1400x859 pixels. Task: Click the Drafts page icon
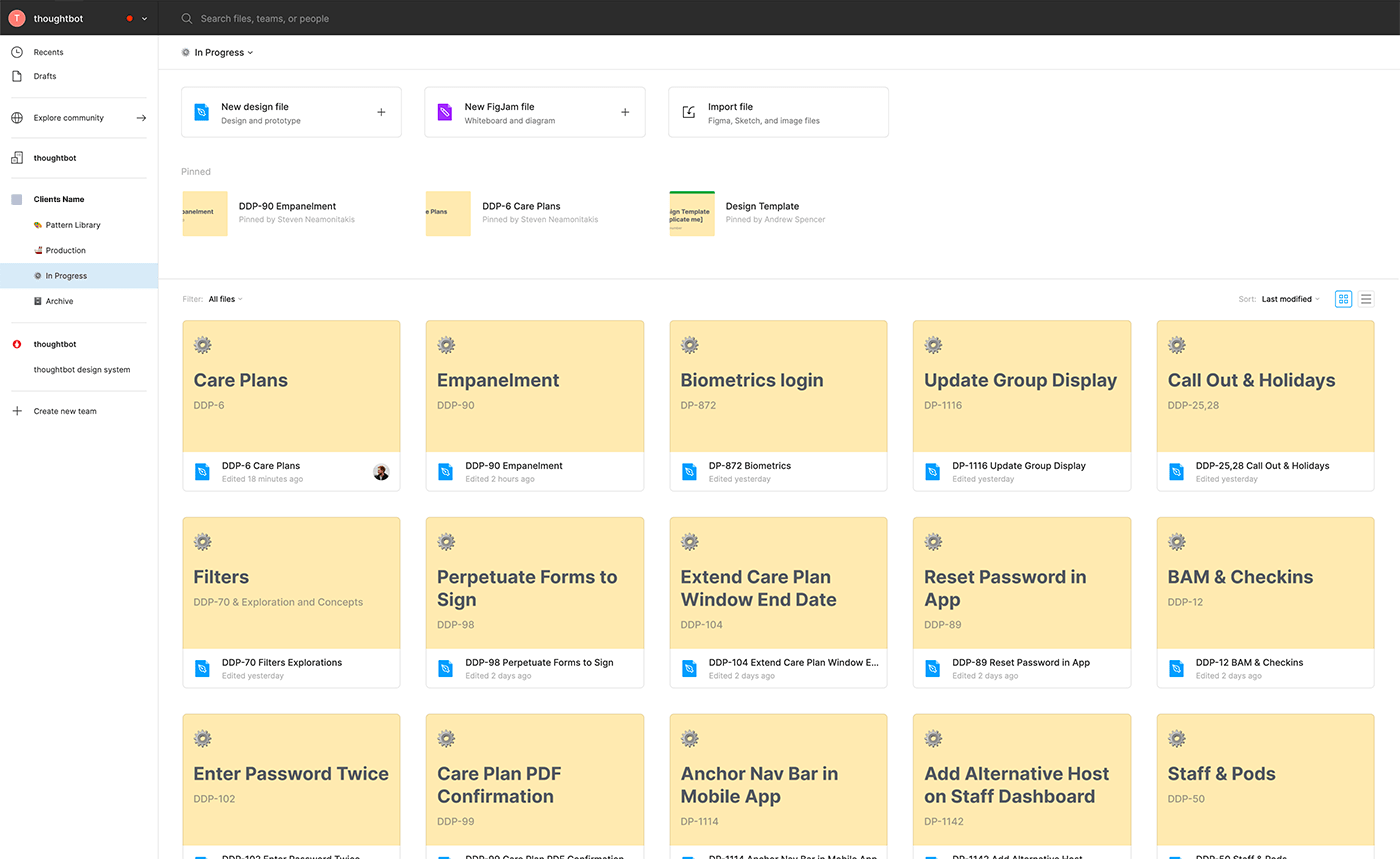(x=17, y=76)
